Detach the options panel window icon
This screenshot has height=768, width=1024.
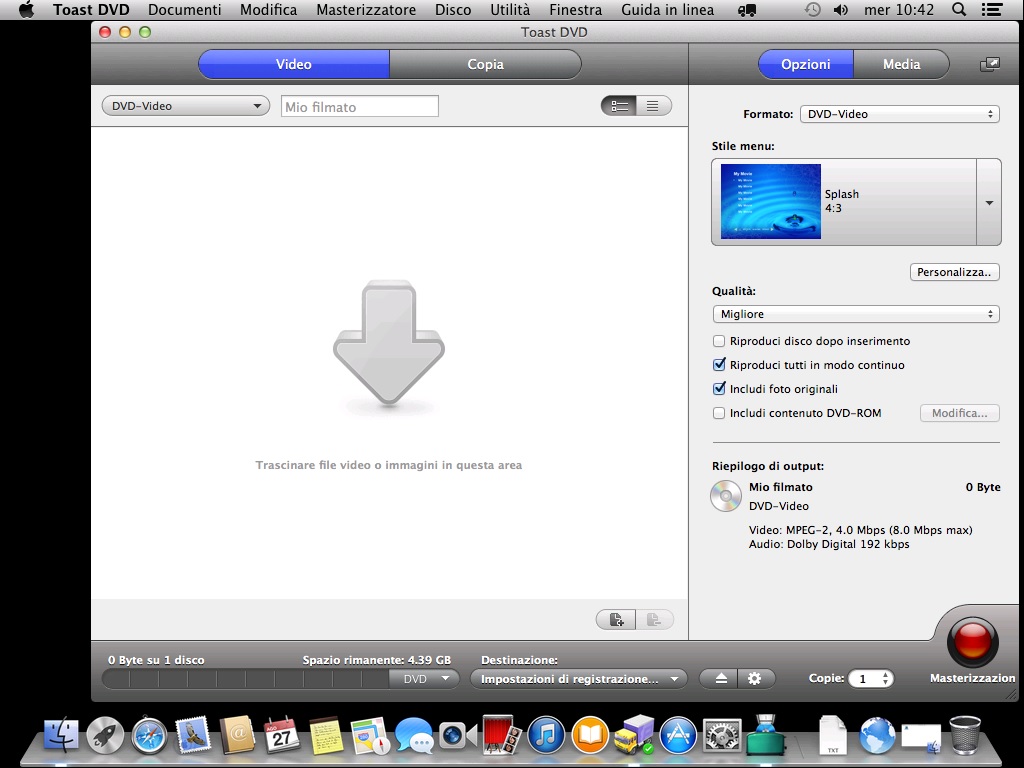coord(989,64)
